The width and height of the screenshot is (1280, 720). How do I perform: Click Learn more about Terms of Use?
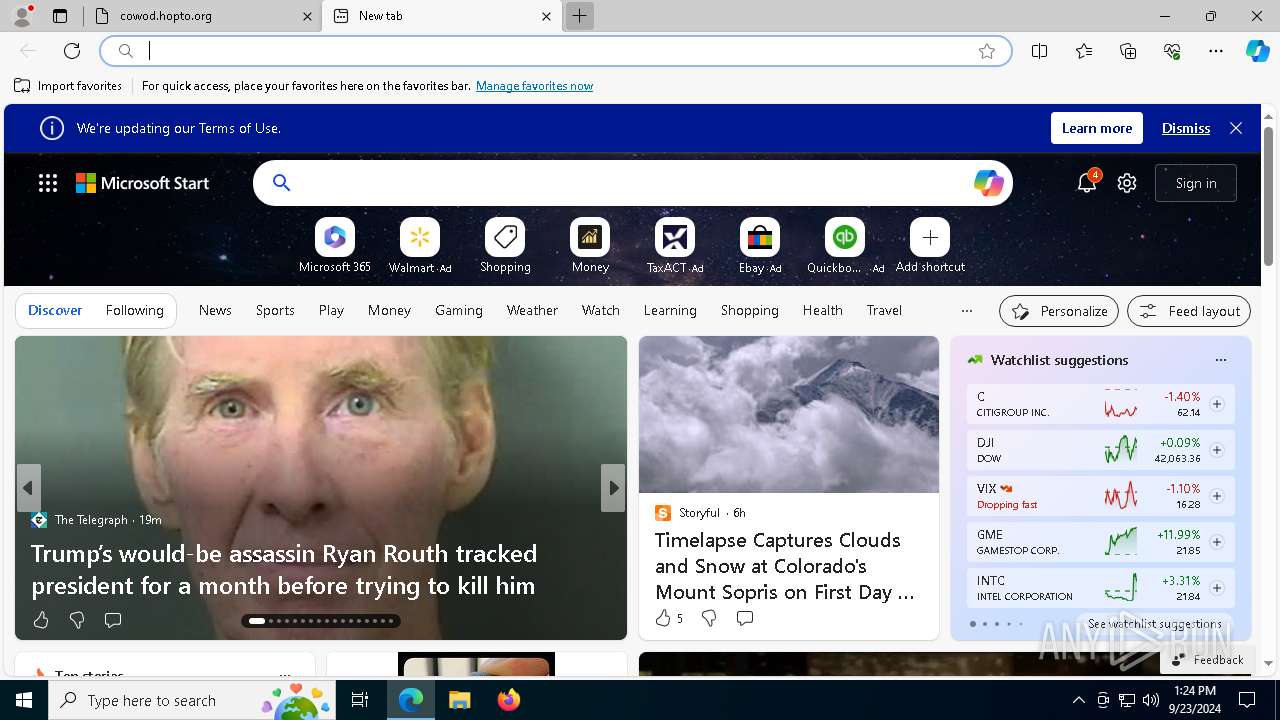point(1097,128)
